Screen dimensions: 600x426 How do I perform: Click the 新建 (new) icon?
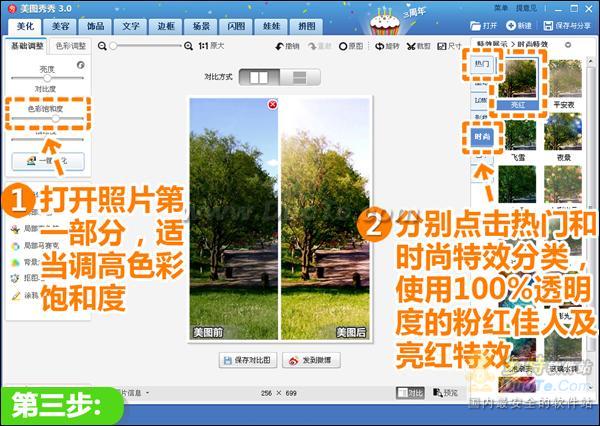click(x=518, y=23)
